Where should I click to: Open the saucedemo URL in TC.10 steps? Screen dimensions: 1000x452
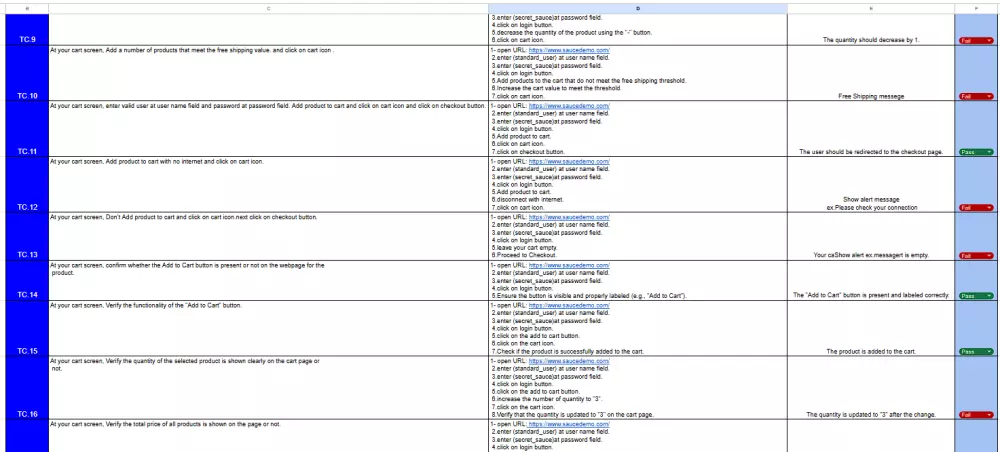point(569,50)
